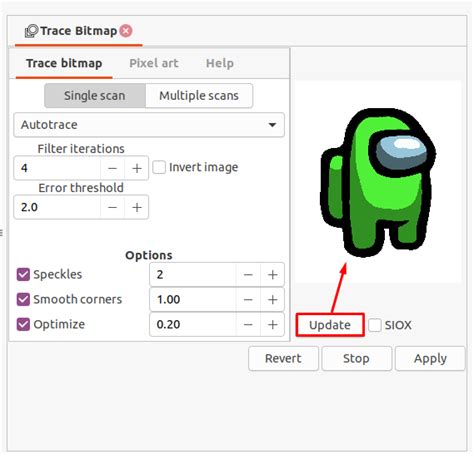Enable the Invert image checkbox
Screen dimensions: 474x454
[159, 167]
